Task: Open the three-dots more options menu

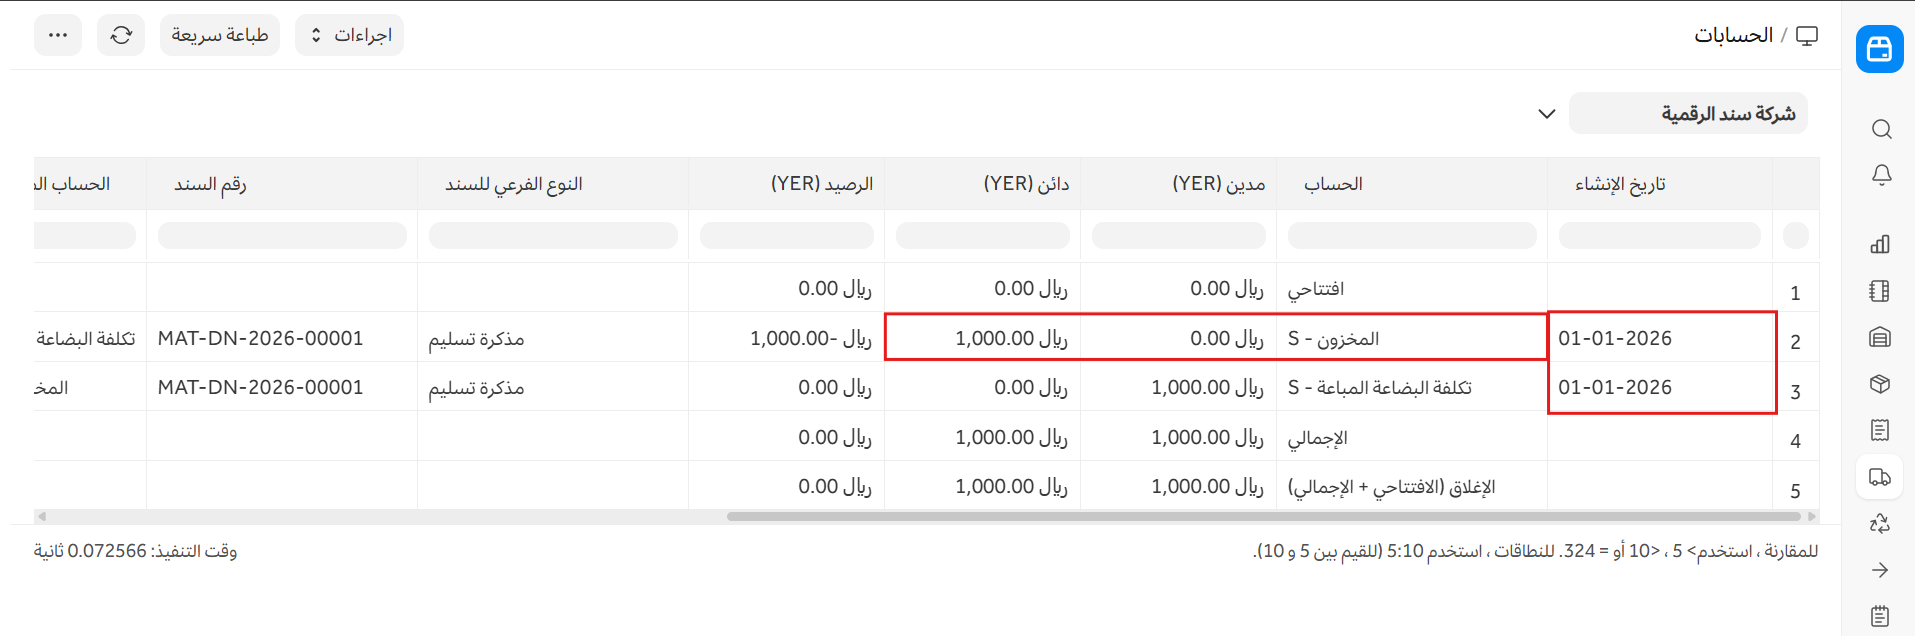Action: pos(58,35)
